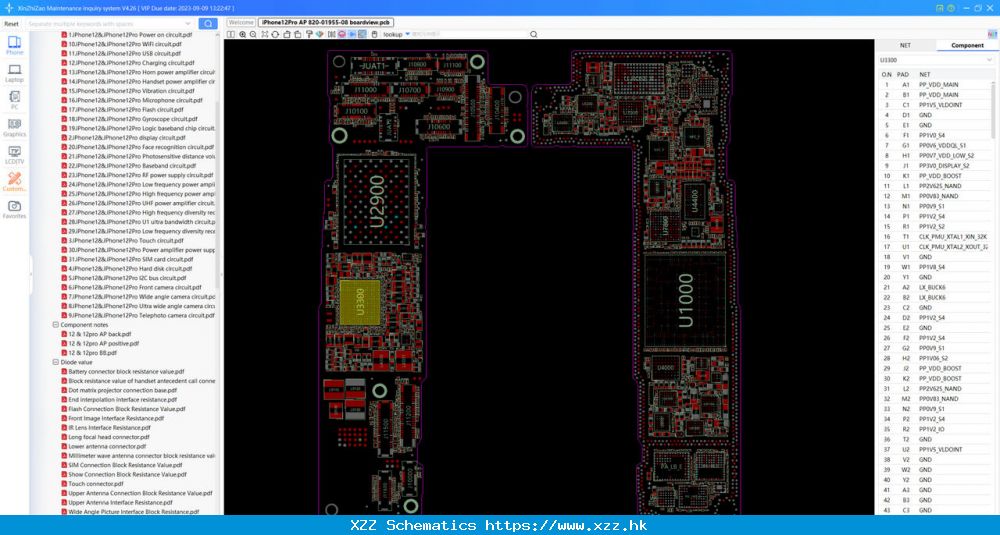Select the yellow U3300 chip on board

coord(360,302)
